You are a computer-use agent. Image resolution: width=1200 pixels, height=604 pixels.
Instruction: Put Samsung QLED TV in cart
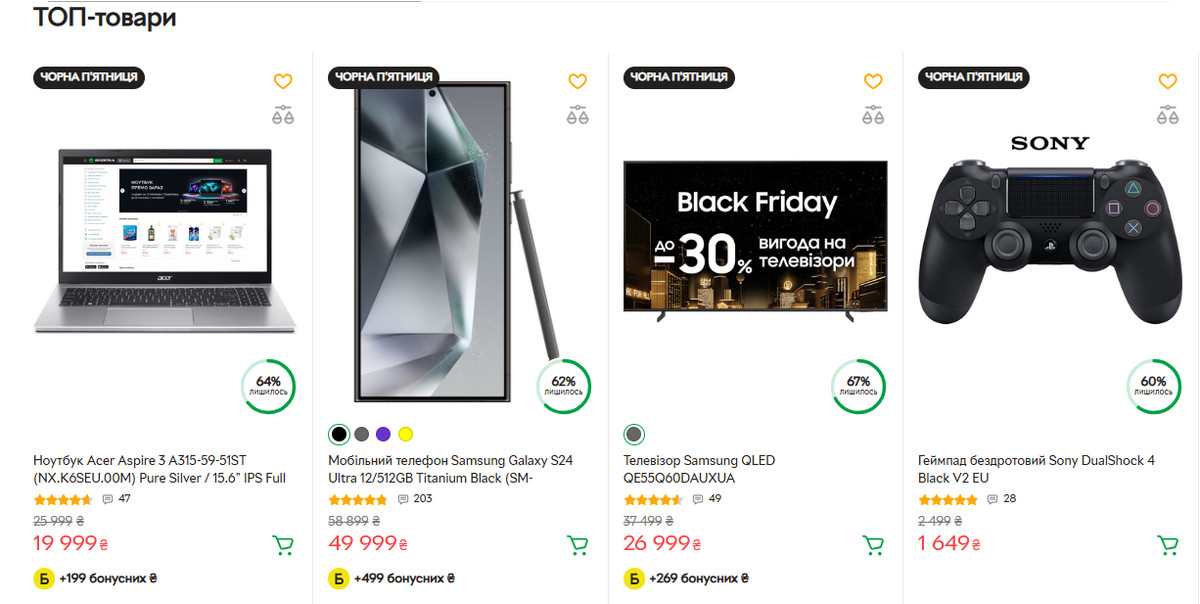click(x=873, y=545)
